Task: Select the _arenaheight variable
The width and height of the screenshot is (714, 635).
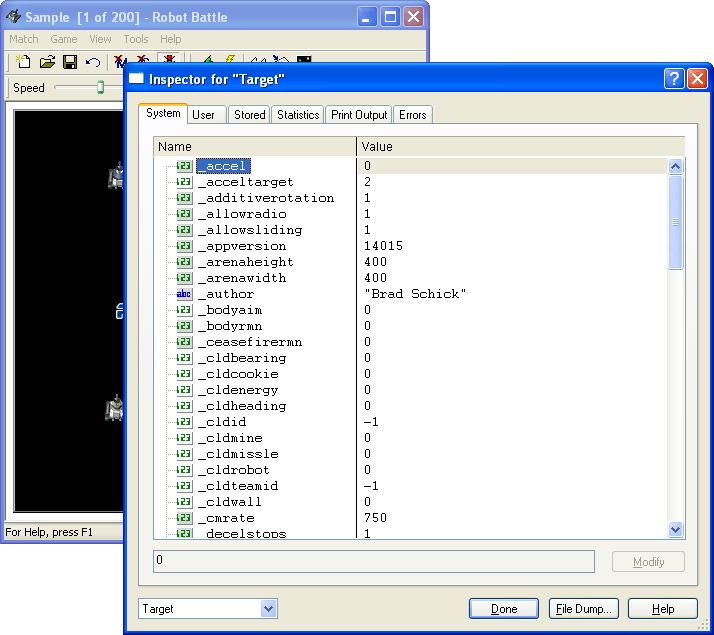Action: click(x=246, y=262)
